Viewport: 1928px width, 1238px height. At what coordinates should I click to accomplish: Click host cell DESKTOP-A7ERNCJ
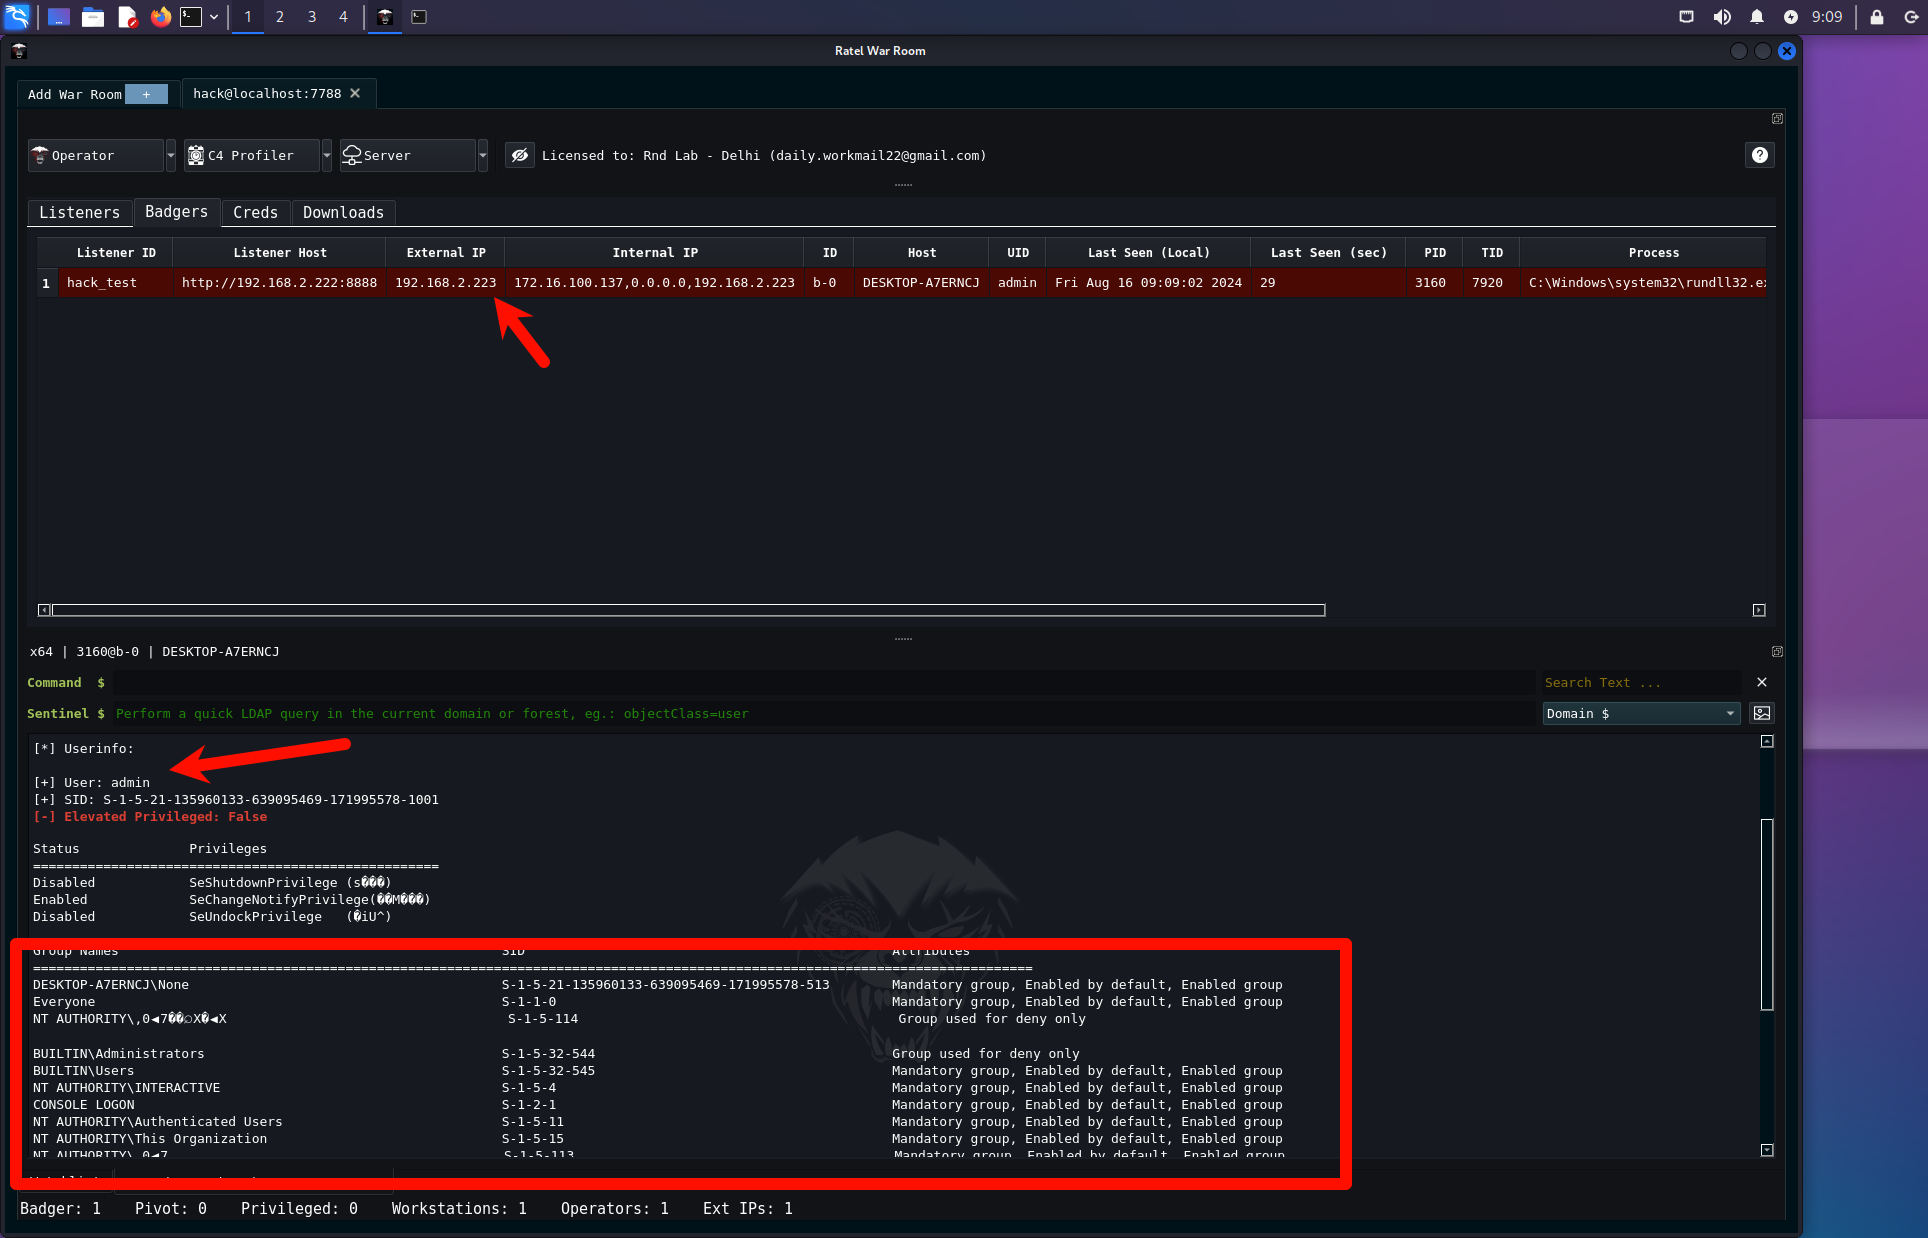point(921,283)
